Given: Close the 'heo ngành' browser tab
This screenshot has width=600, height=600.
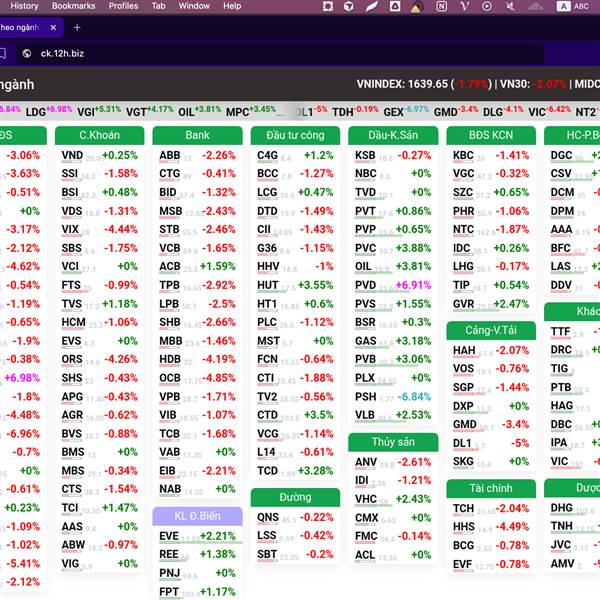Looking at the screenshot, I should (x=53, y=28).
